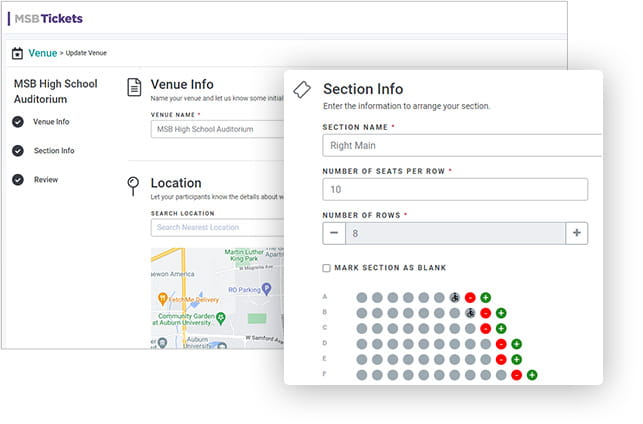This screenshot has height=424, width=643.
Task: Add a seat to row A with green plus
Action: tap(486, 298)
